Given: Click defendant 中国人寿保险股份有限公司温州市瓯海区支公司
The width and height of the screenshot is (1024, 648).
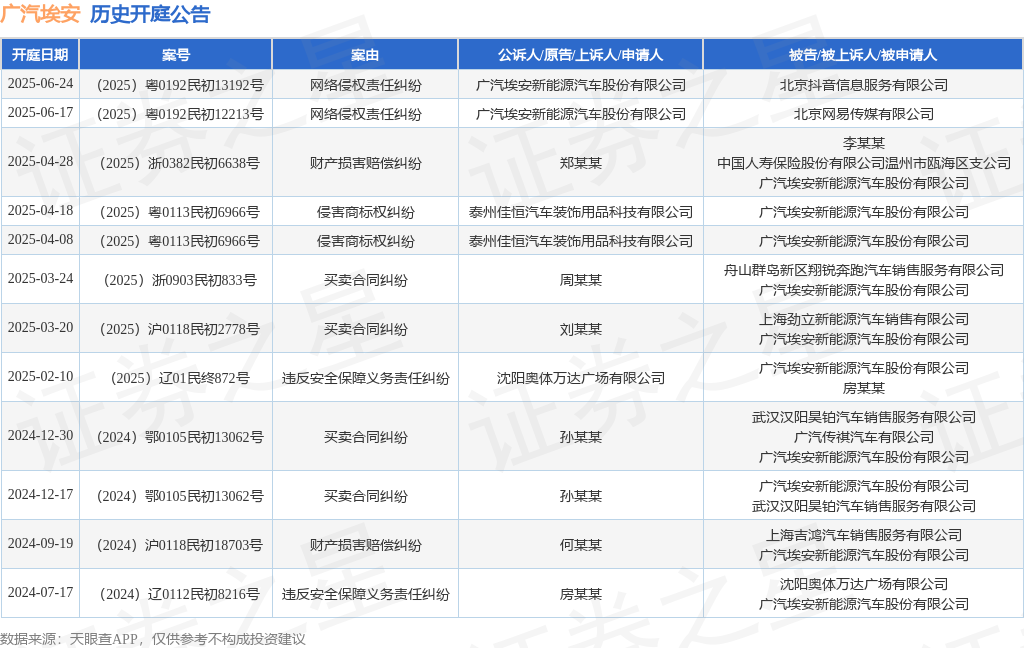Looking at the screenshot, I should 863,163.
